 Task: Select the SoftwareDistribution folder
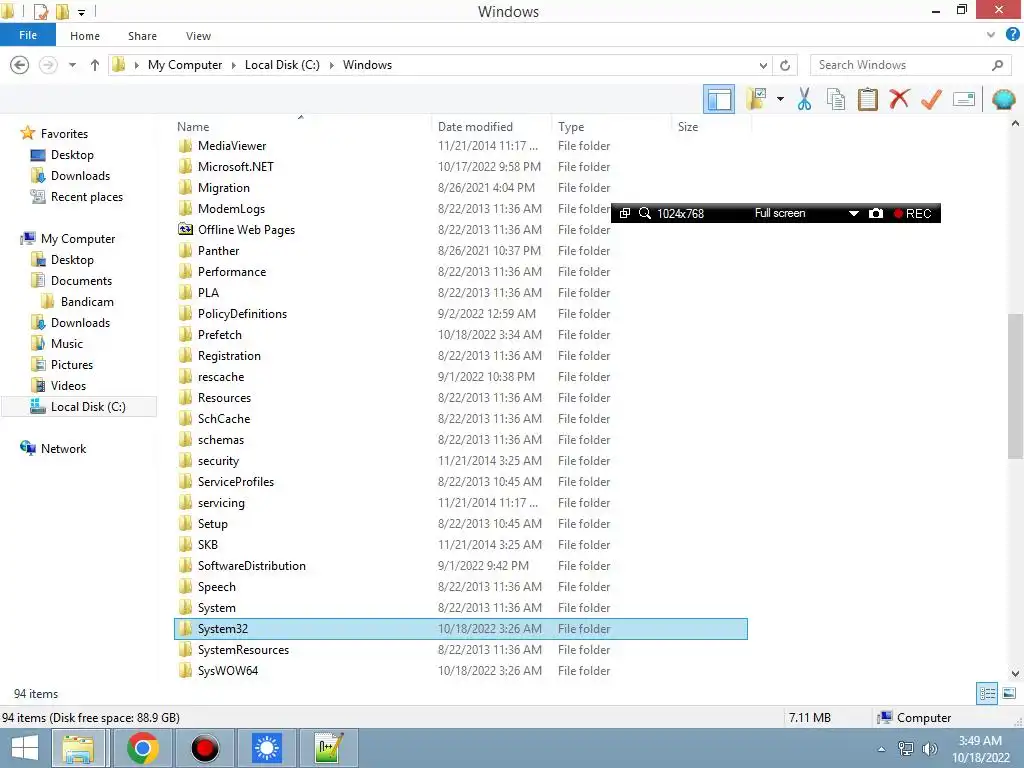[x=251, y=566]
